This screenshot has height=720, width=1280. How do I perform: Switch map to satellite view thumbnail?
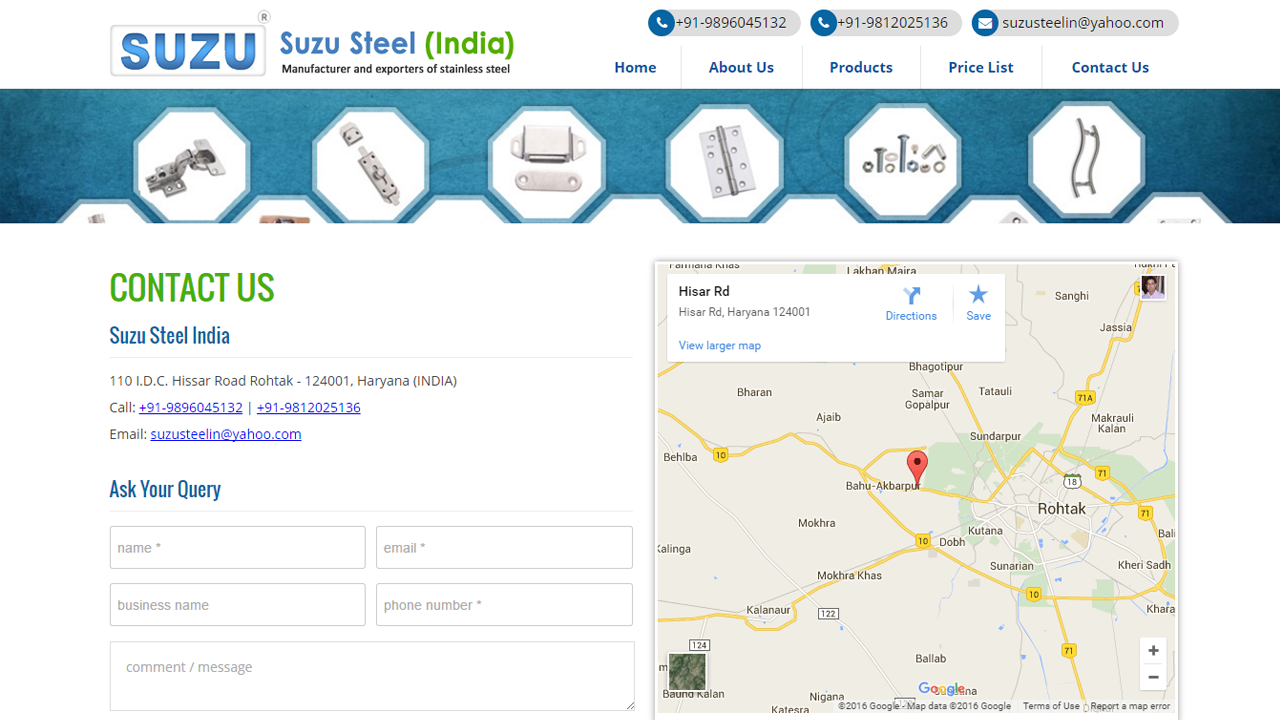(687, 672)
